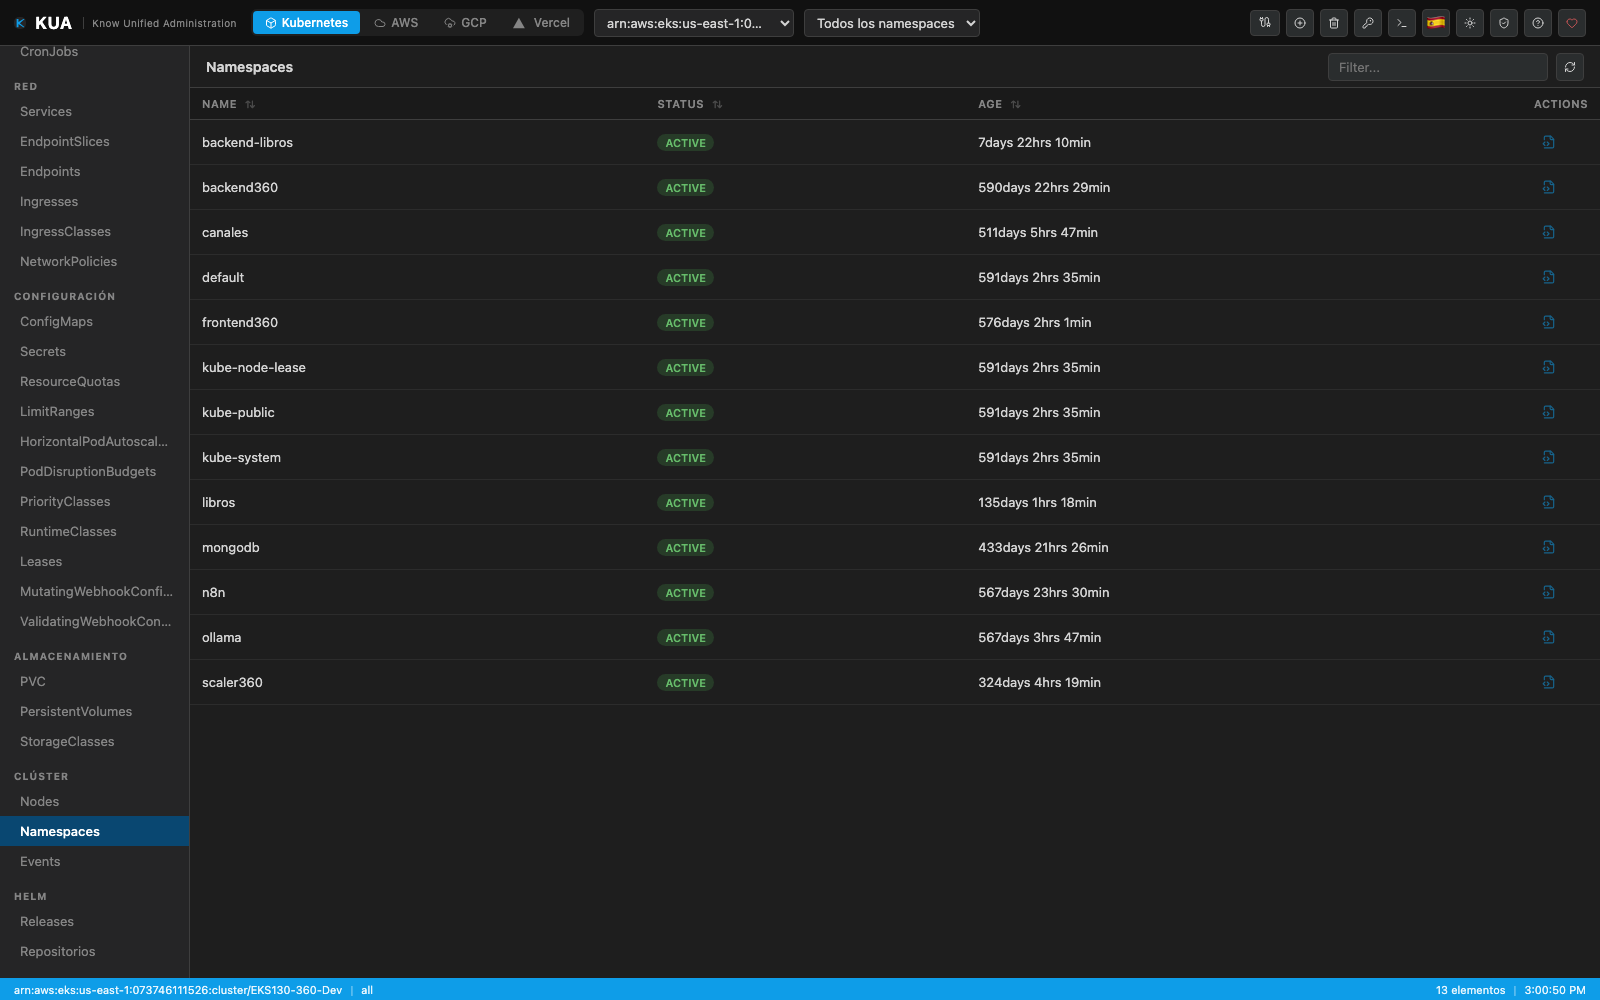Open the action icon for the n8n row
Screen dimensions: 1600x1000
(1548, 592)
